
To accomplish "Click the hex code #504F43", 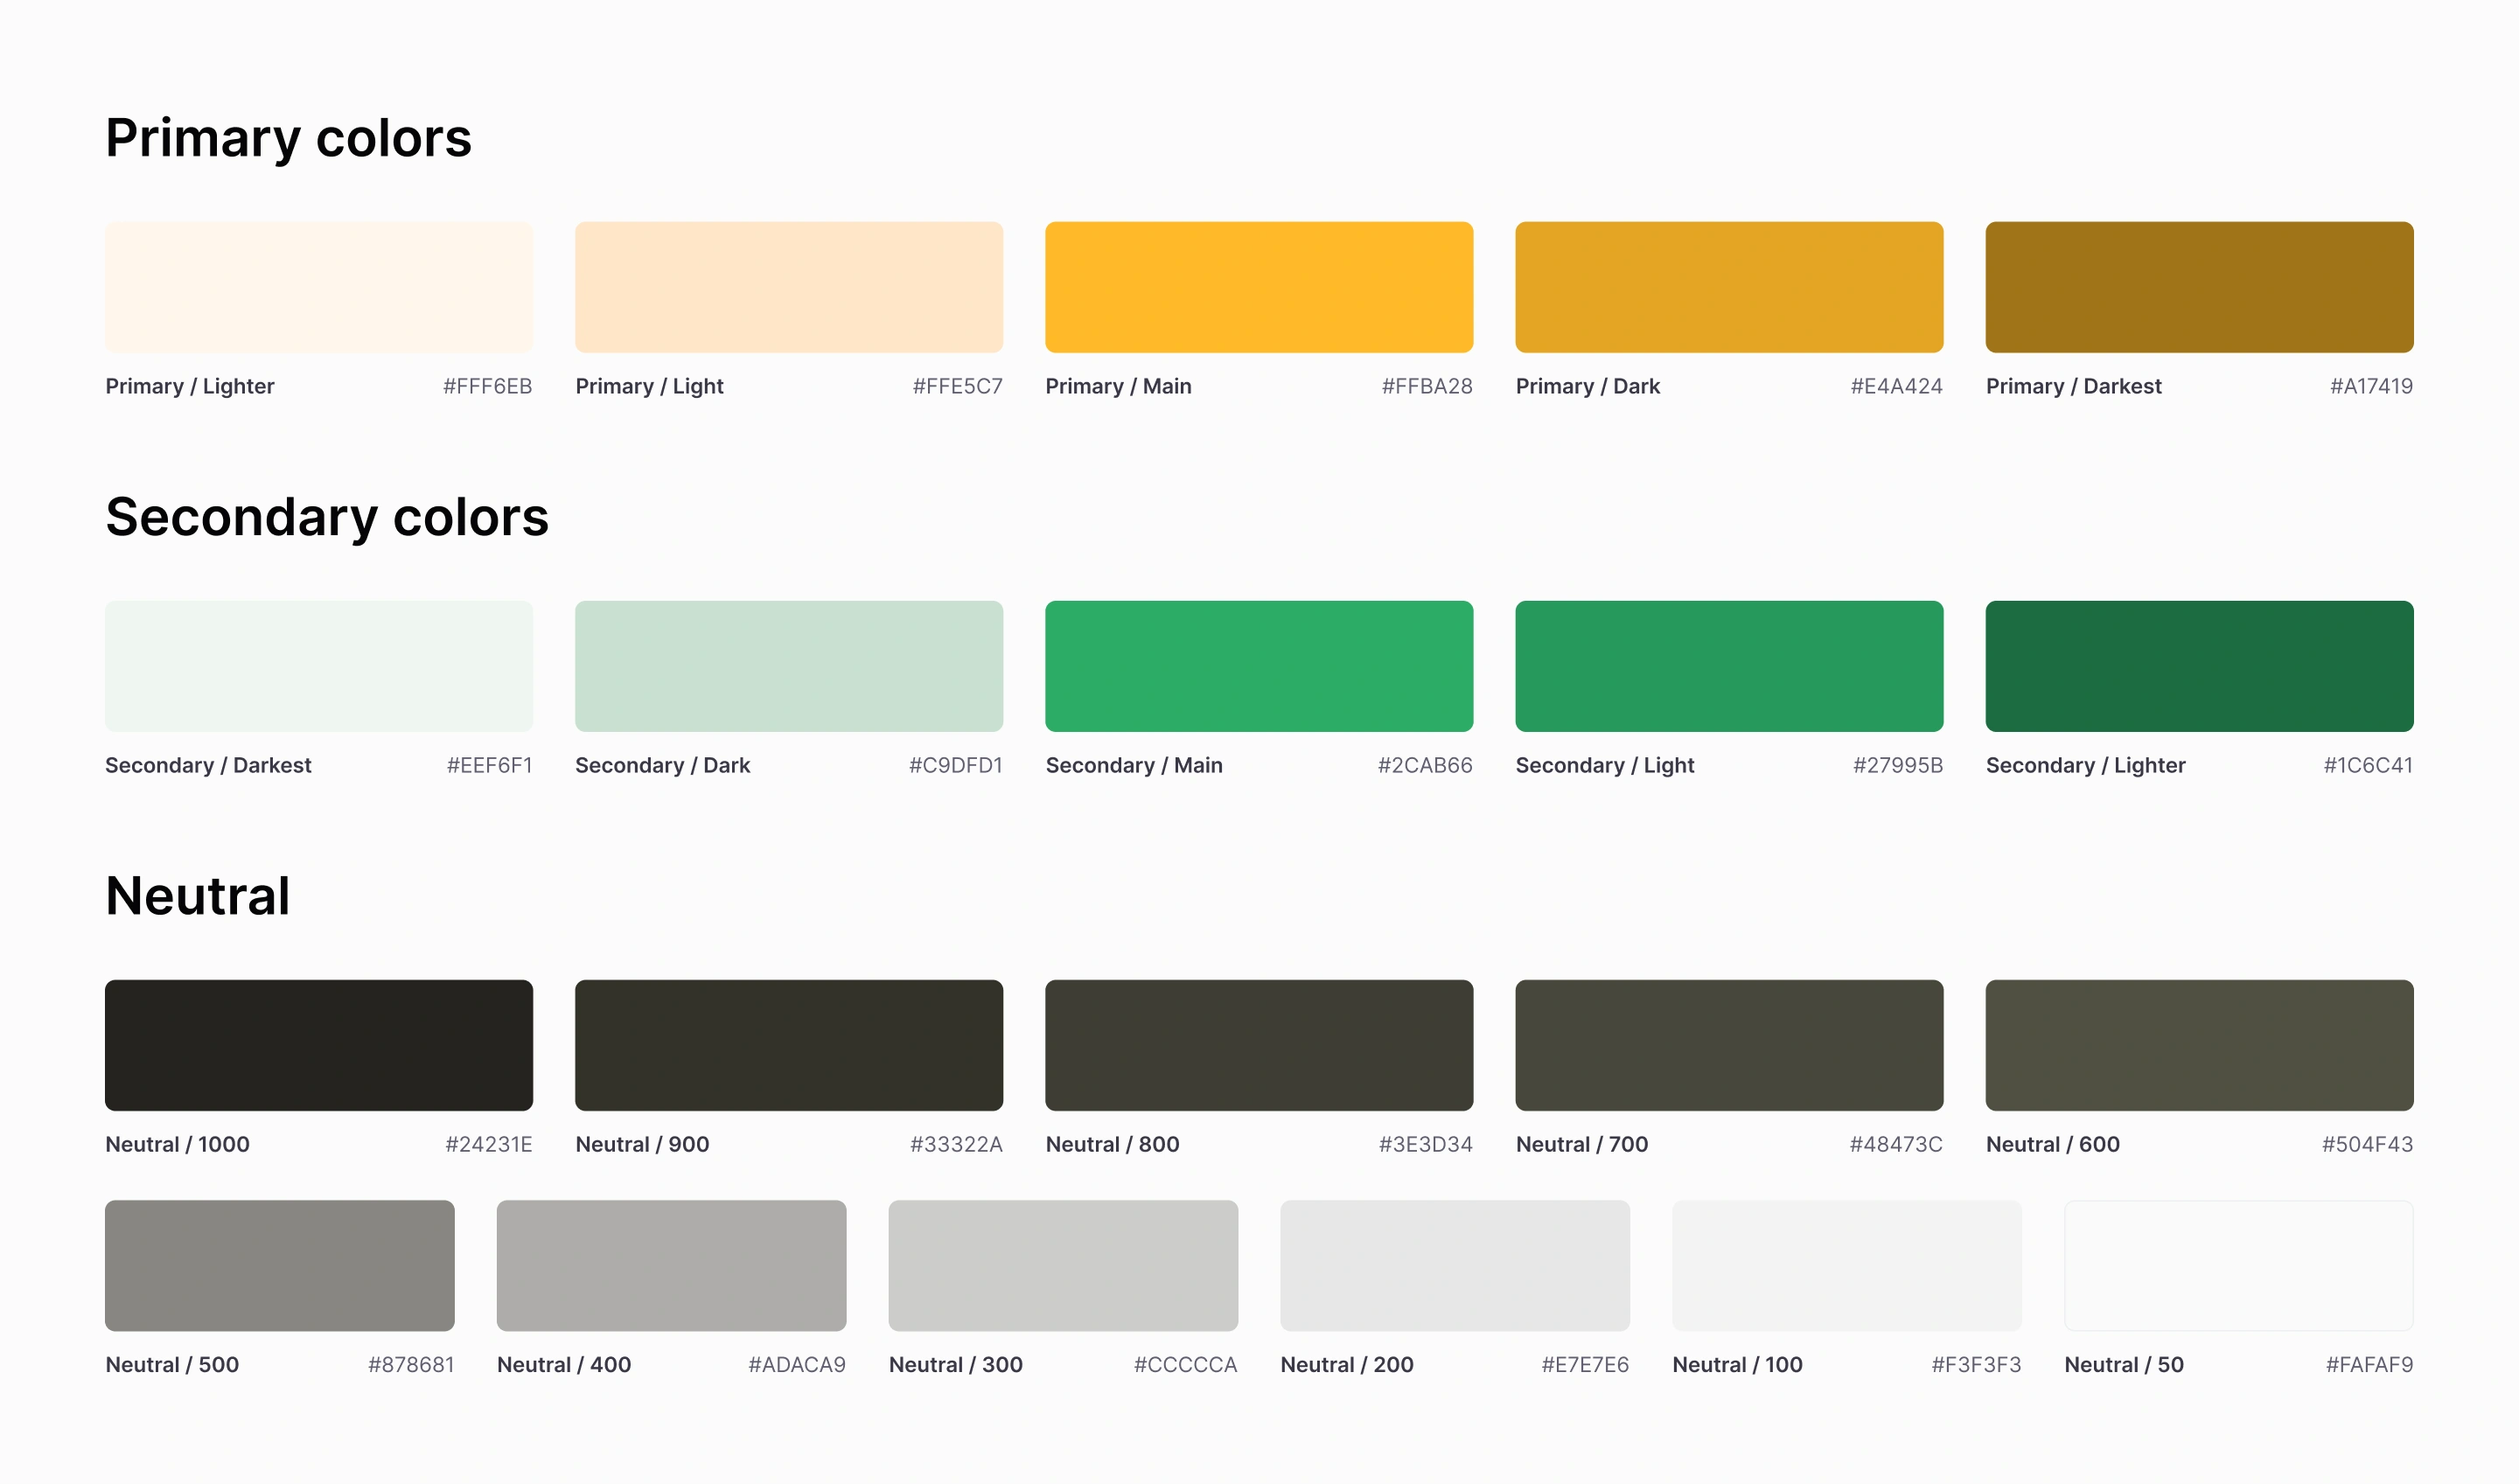I will point(2367,1145).
